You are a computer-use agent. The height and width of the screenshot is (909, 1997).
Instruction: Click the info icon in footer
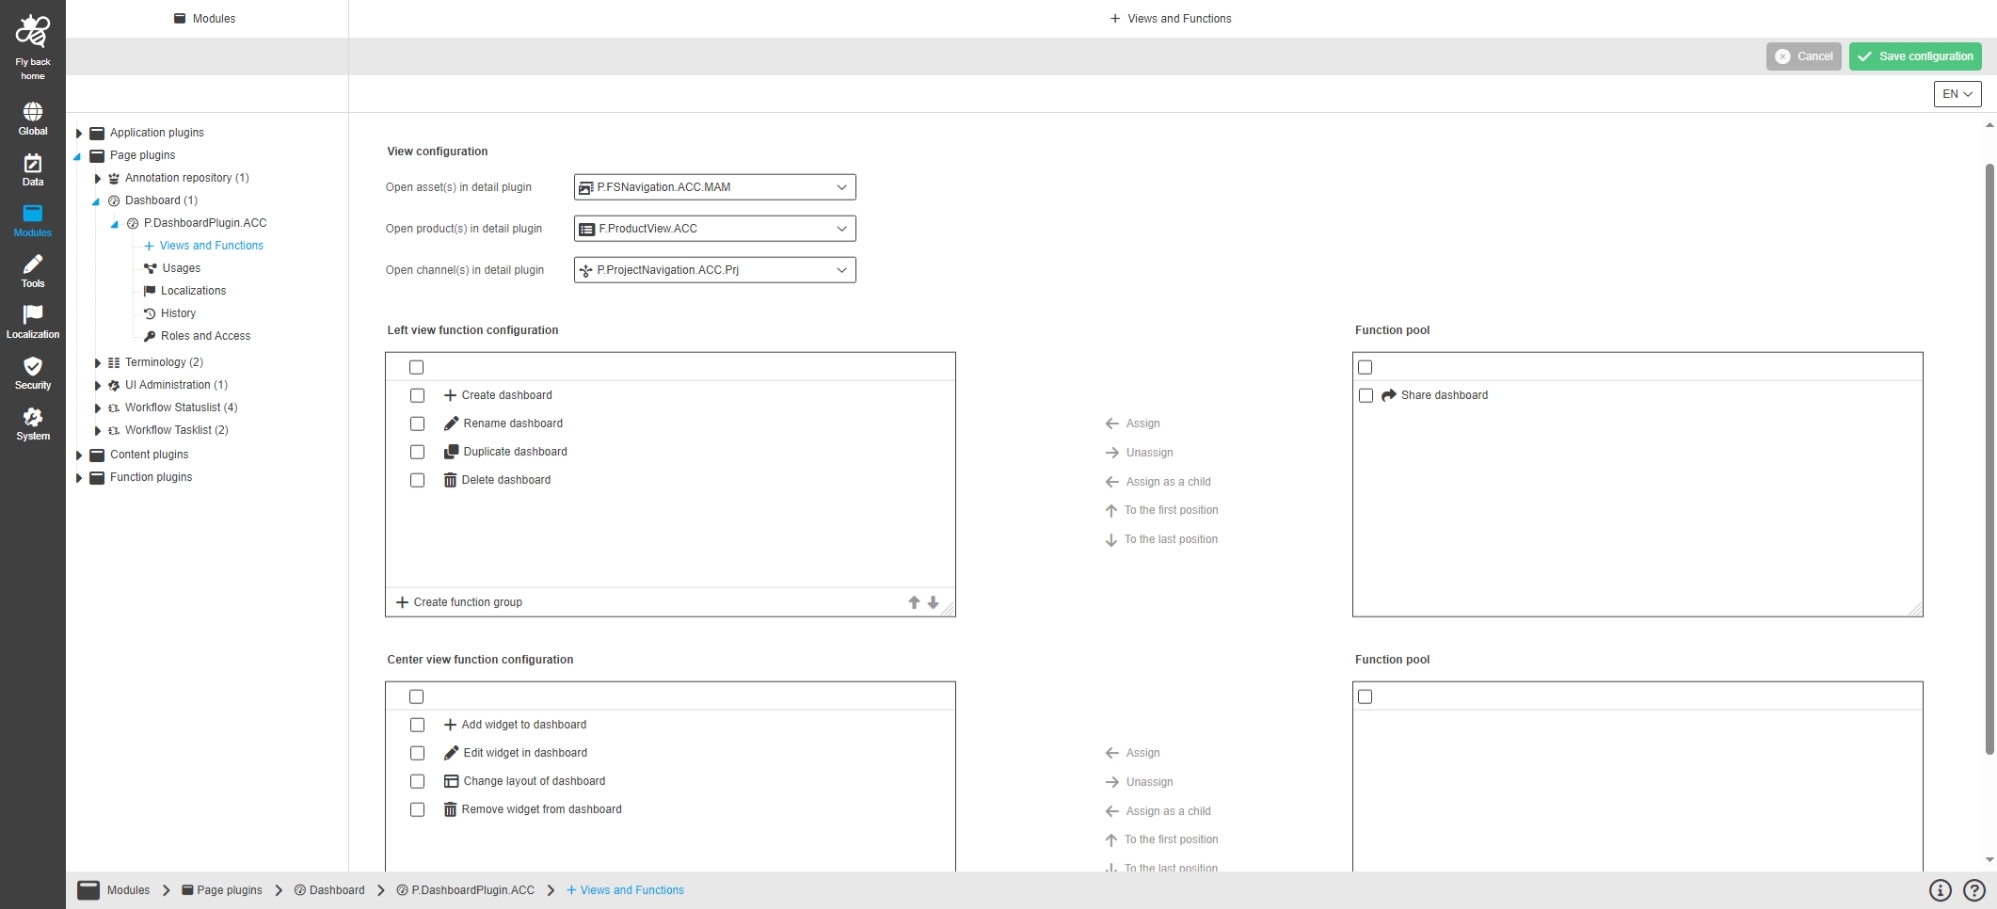pyautogui.click(x=1940, y=890)
